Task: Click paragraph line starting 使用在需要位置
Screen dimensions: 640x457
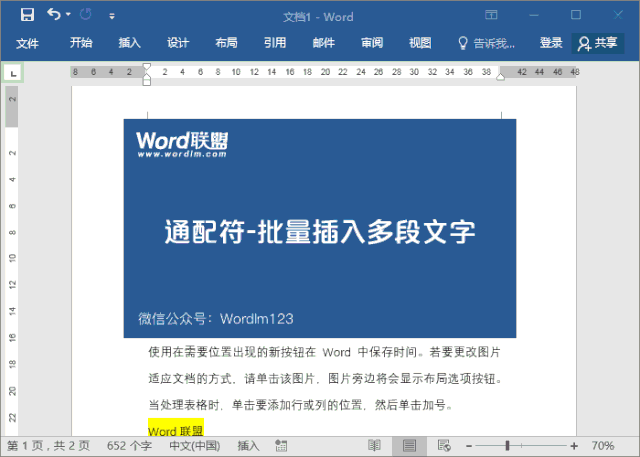Action: point(324,352)
